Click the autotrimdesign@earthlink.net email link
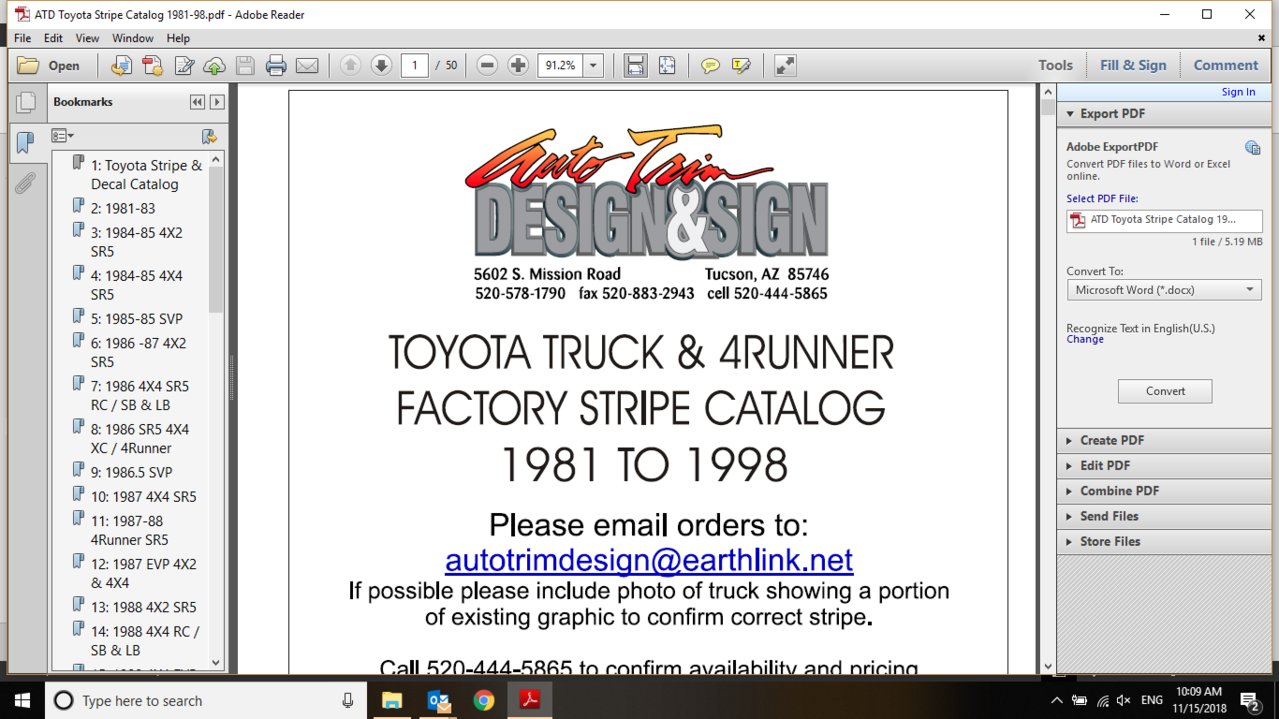This screenshot has height=719, width=1279. pos(649,560)
